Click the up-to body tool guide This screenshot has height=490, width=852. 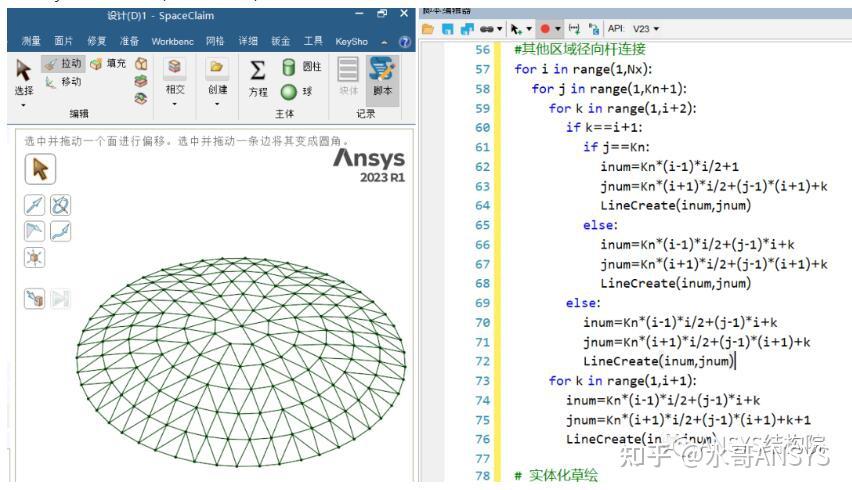point(35,298)
